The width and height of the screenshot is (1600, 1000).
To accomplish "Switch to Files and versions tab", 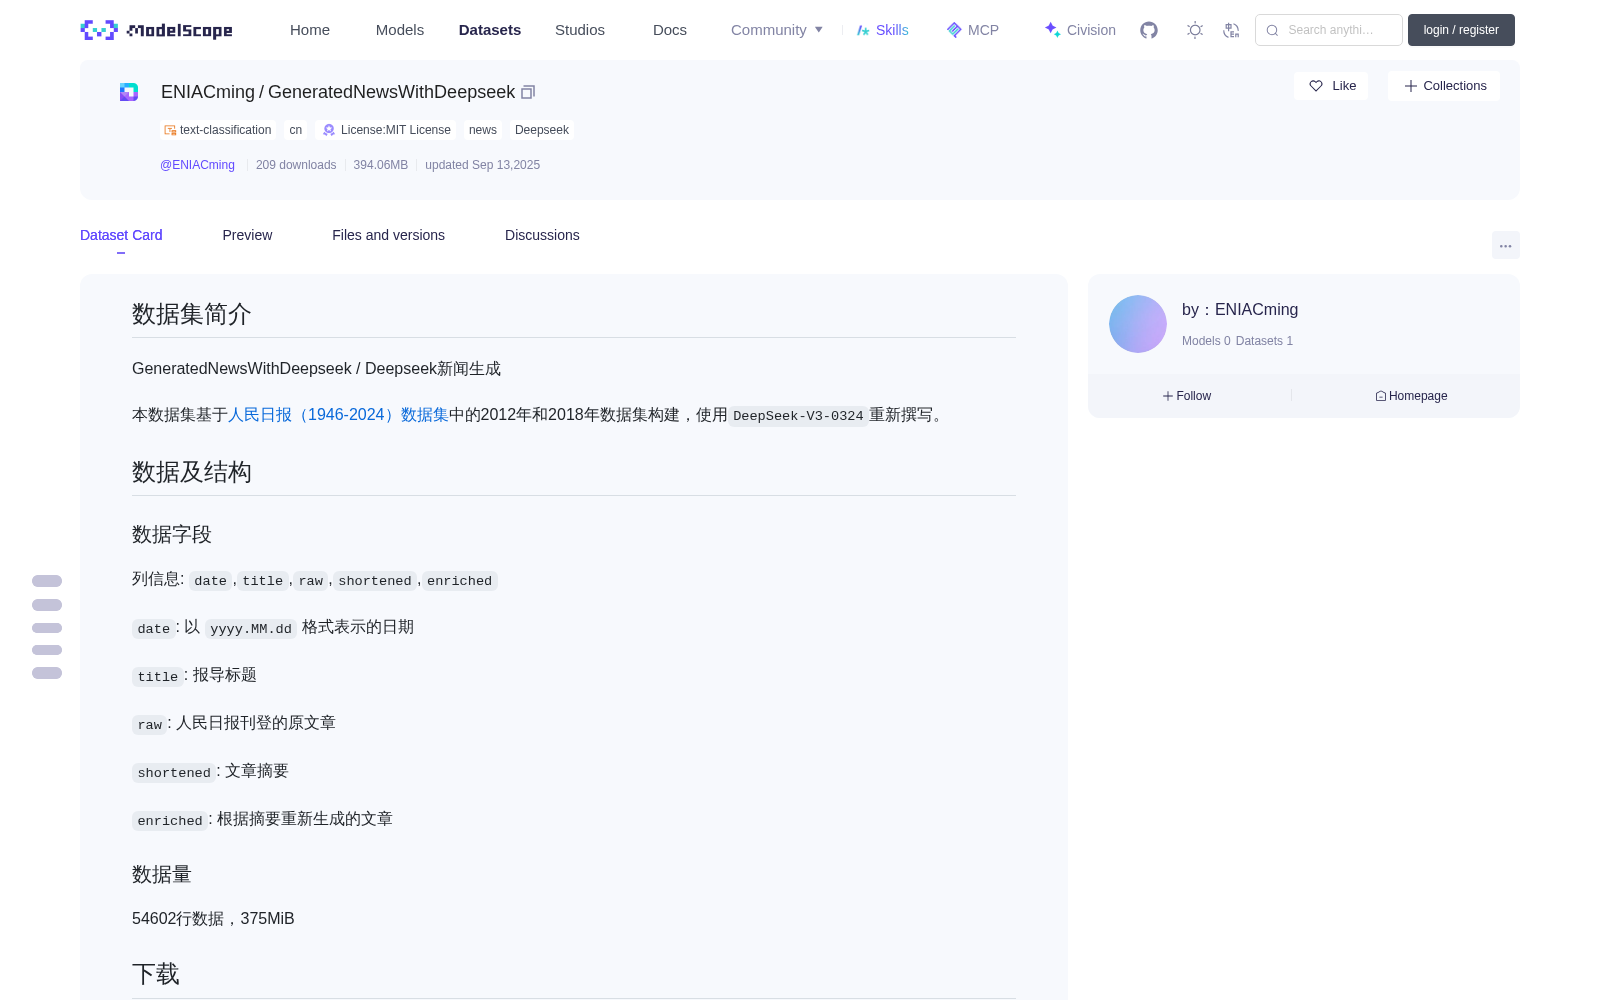I will (x=388, y=235).
